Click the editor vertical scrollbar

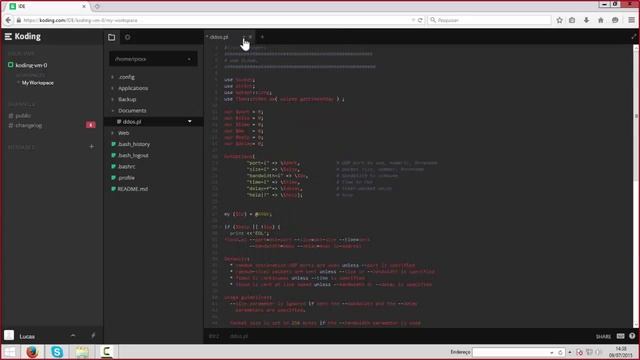point(636,186)
